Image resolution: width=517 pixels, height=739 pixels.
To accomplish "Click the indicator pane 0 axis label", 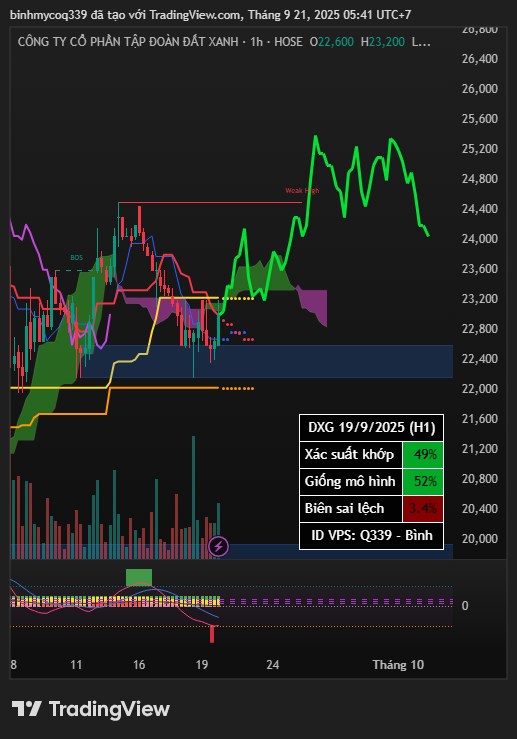I will pos(465,606).
